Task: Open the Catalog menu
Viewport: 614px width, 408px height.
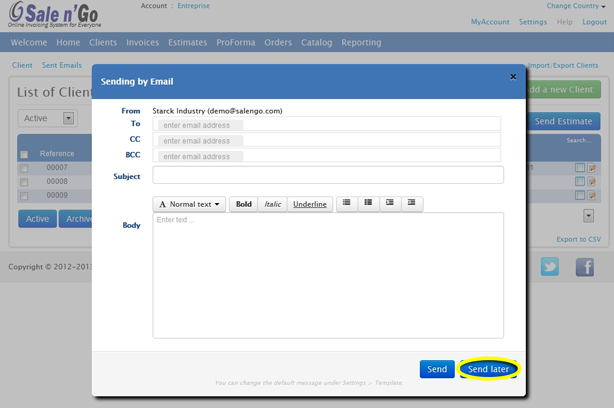Action: [316, 42]
